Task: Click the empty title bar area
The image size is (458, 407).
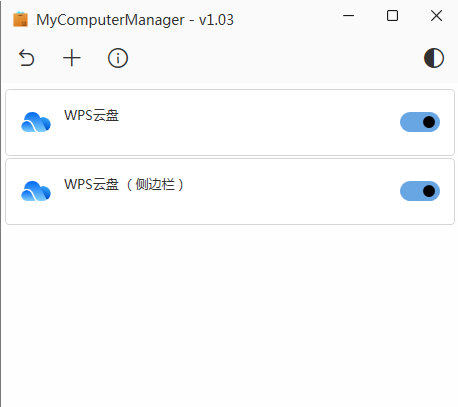Action: pyautogui.click(x=287, y=17)
